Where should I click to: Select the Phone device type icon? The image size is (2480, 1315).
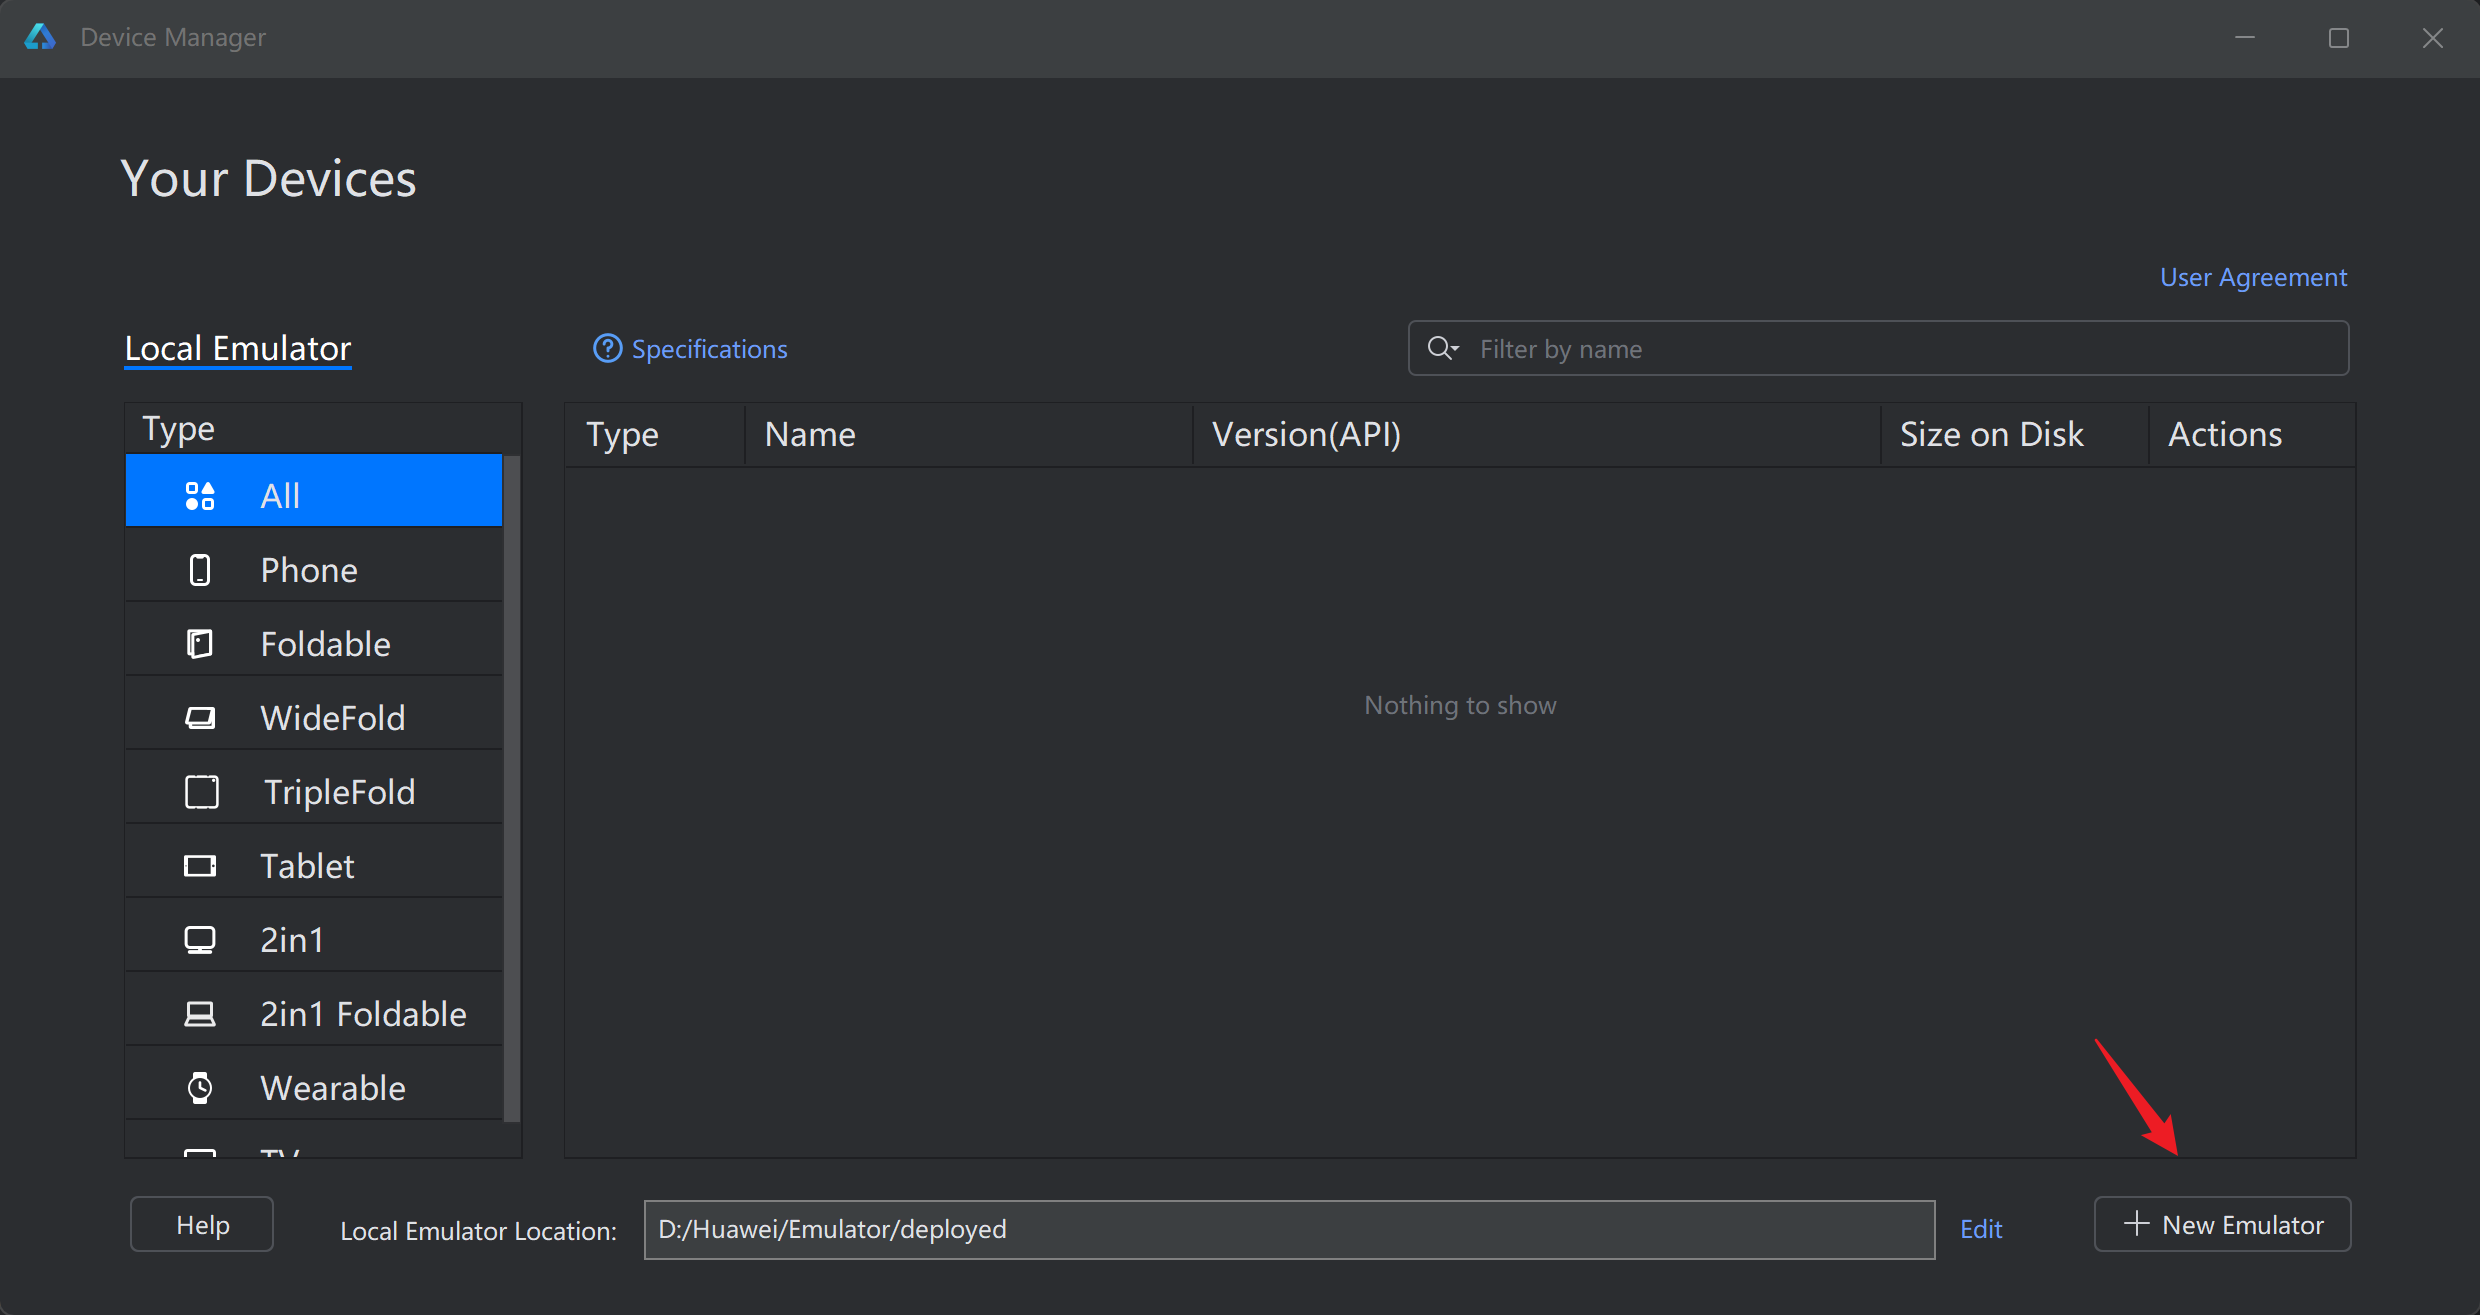[200, 570]
